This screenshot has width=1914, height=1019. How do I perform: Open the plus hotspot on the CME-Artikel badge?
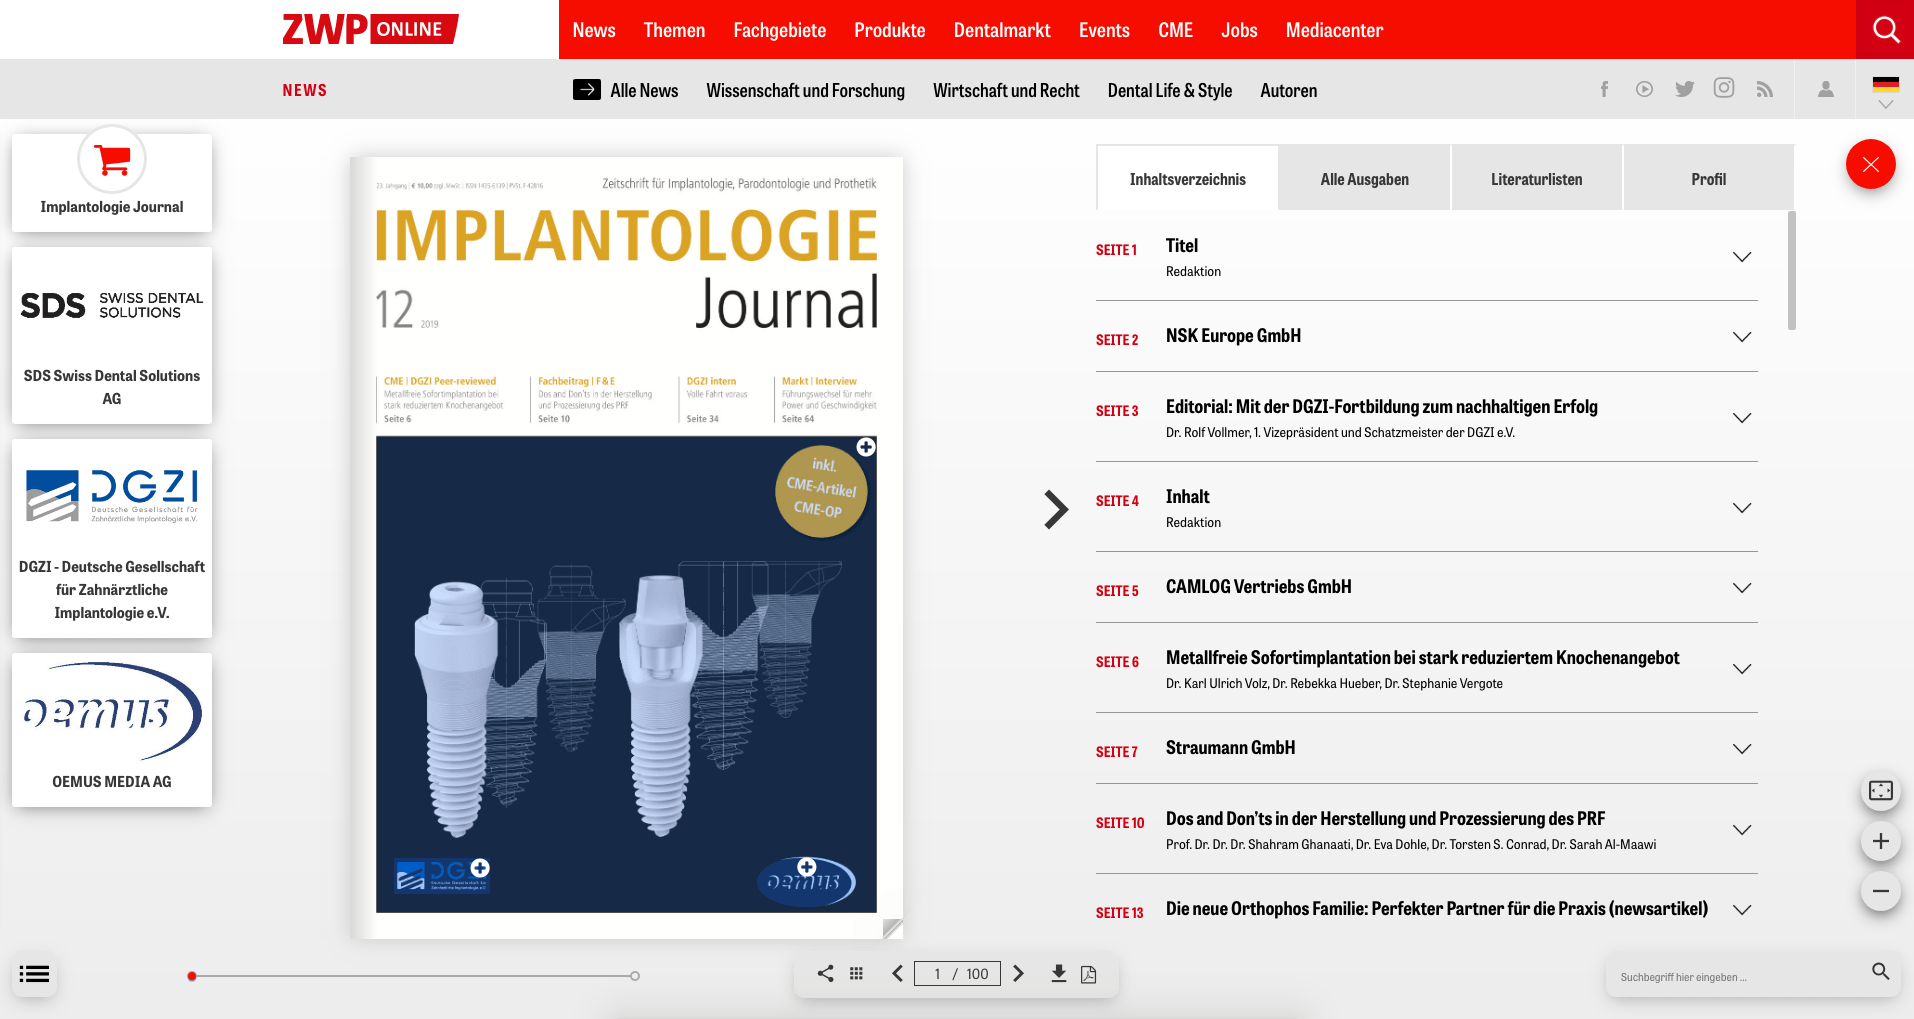[x=866, y=447]
